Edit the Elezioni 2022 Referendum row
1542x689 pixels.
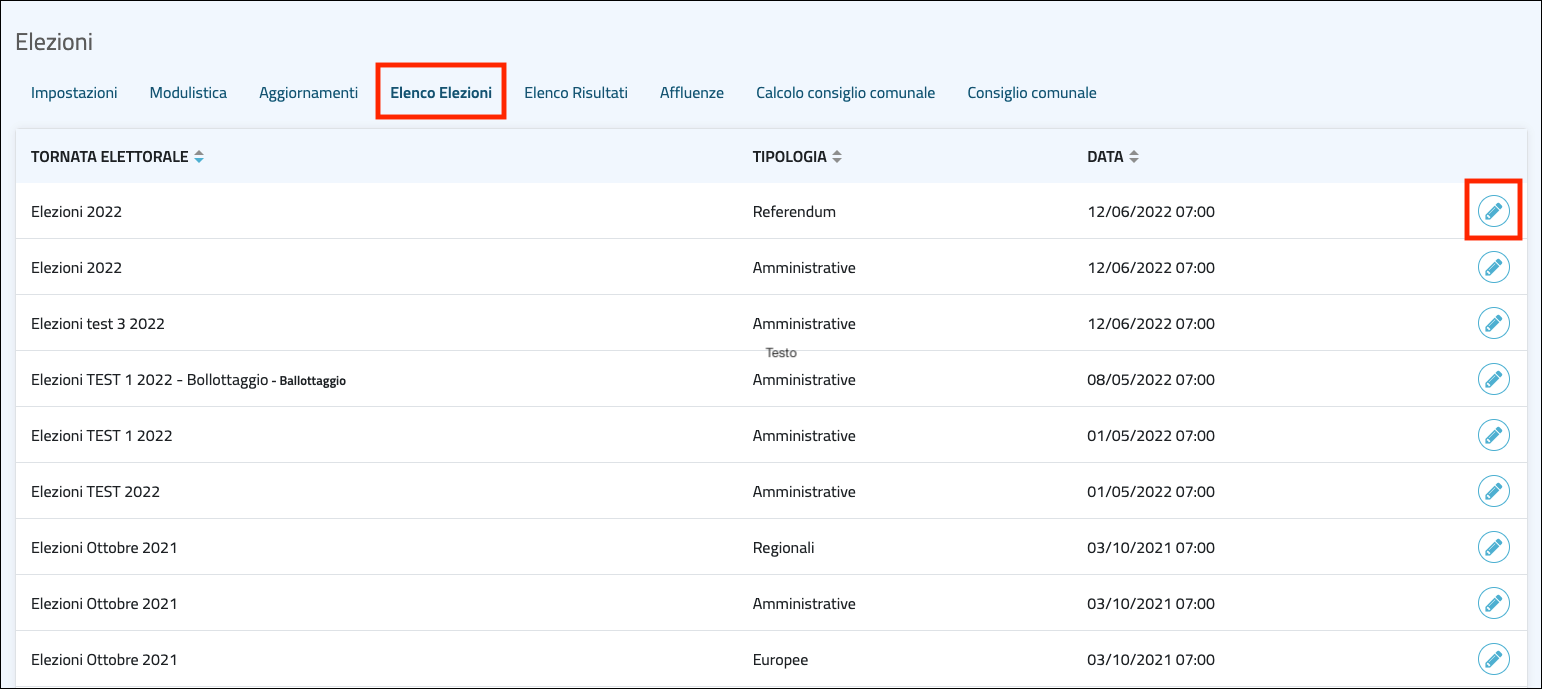[x=1493, y=212]
